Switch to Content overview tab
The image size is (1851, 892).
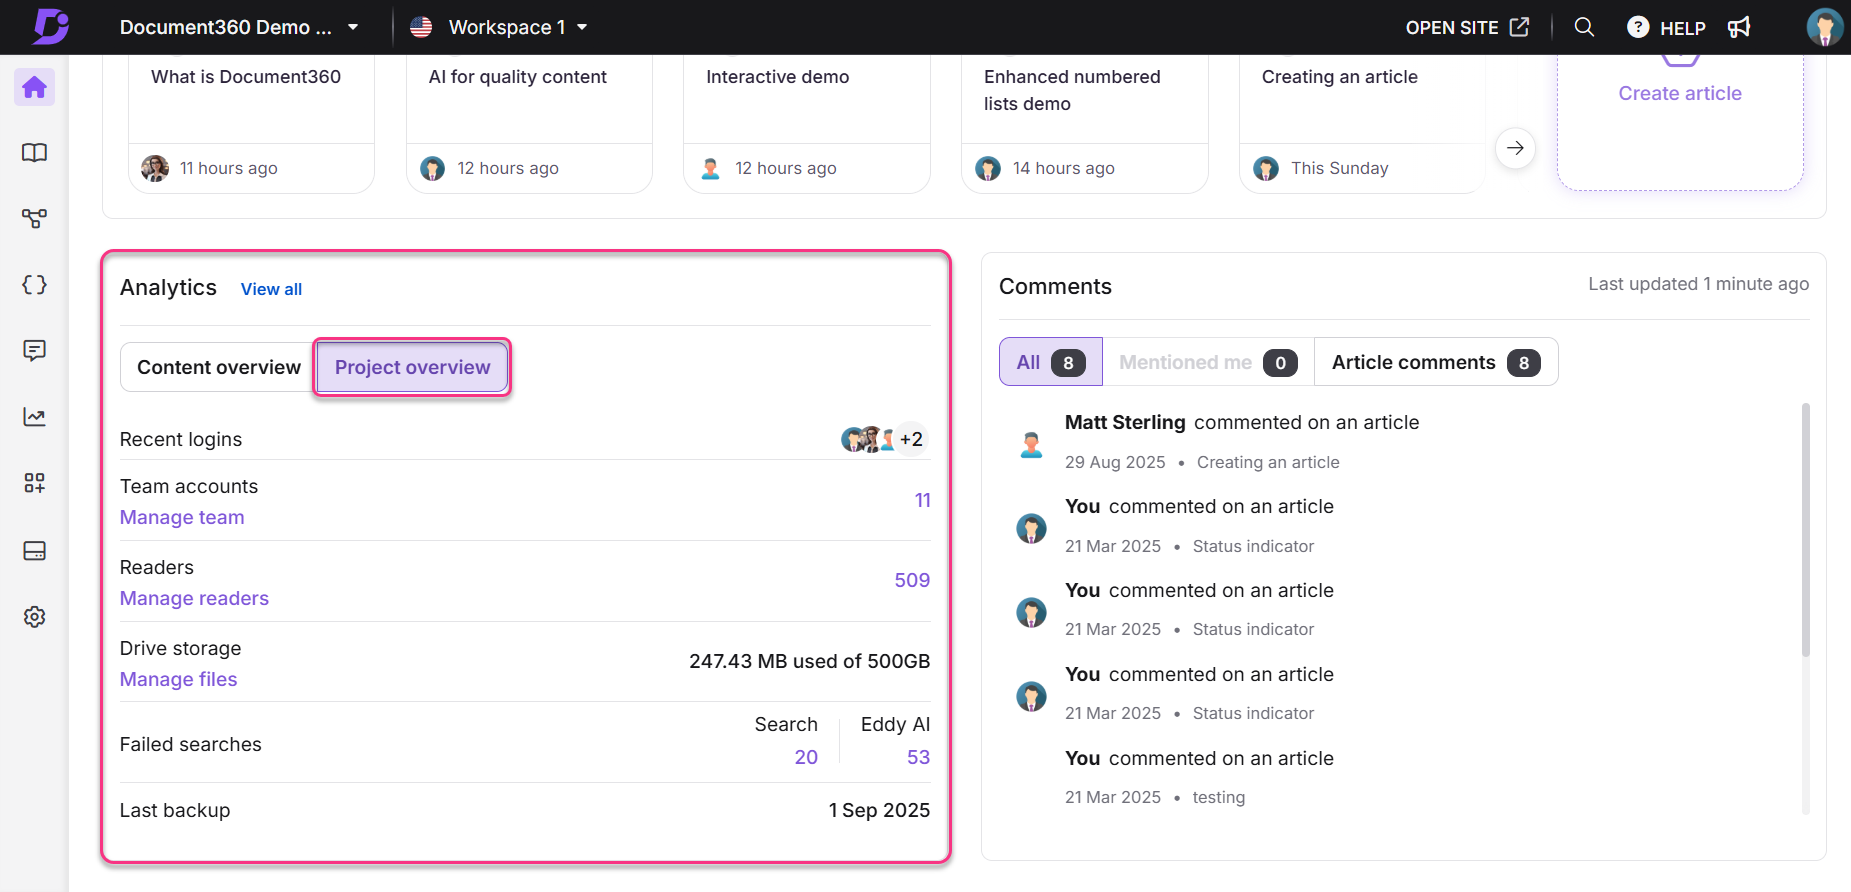218,367
